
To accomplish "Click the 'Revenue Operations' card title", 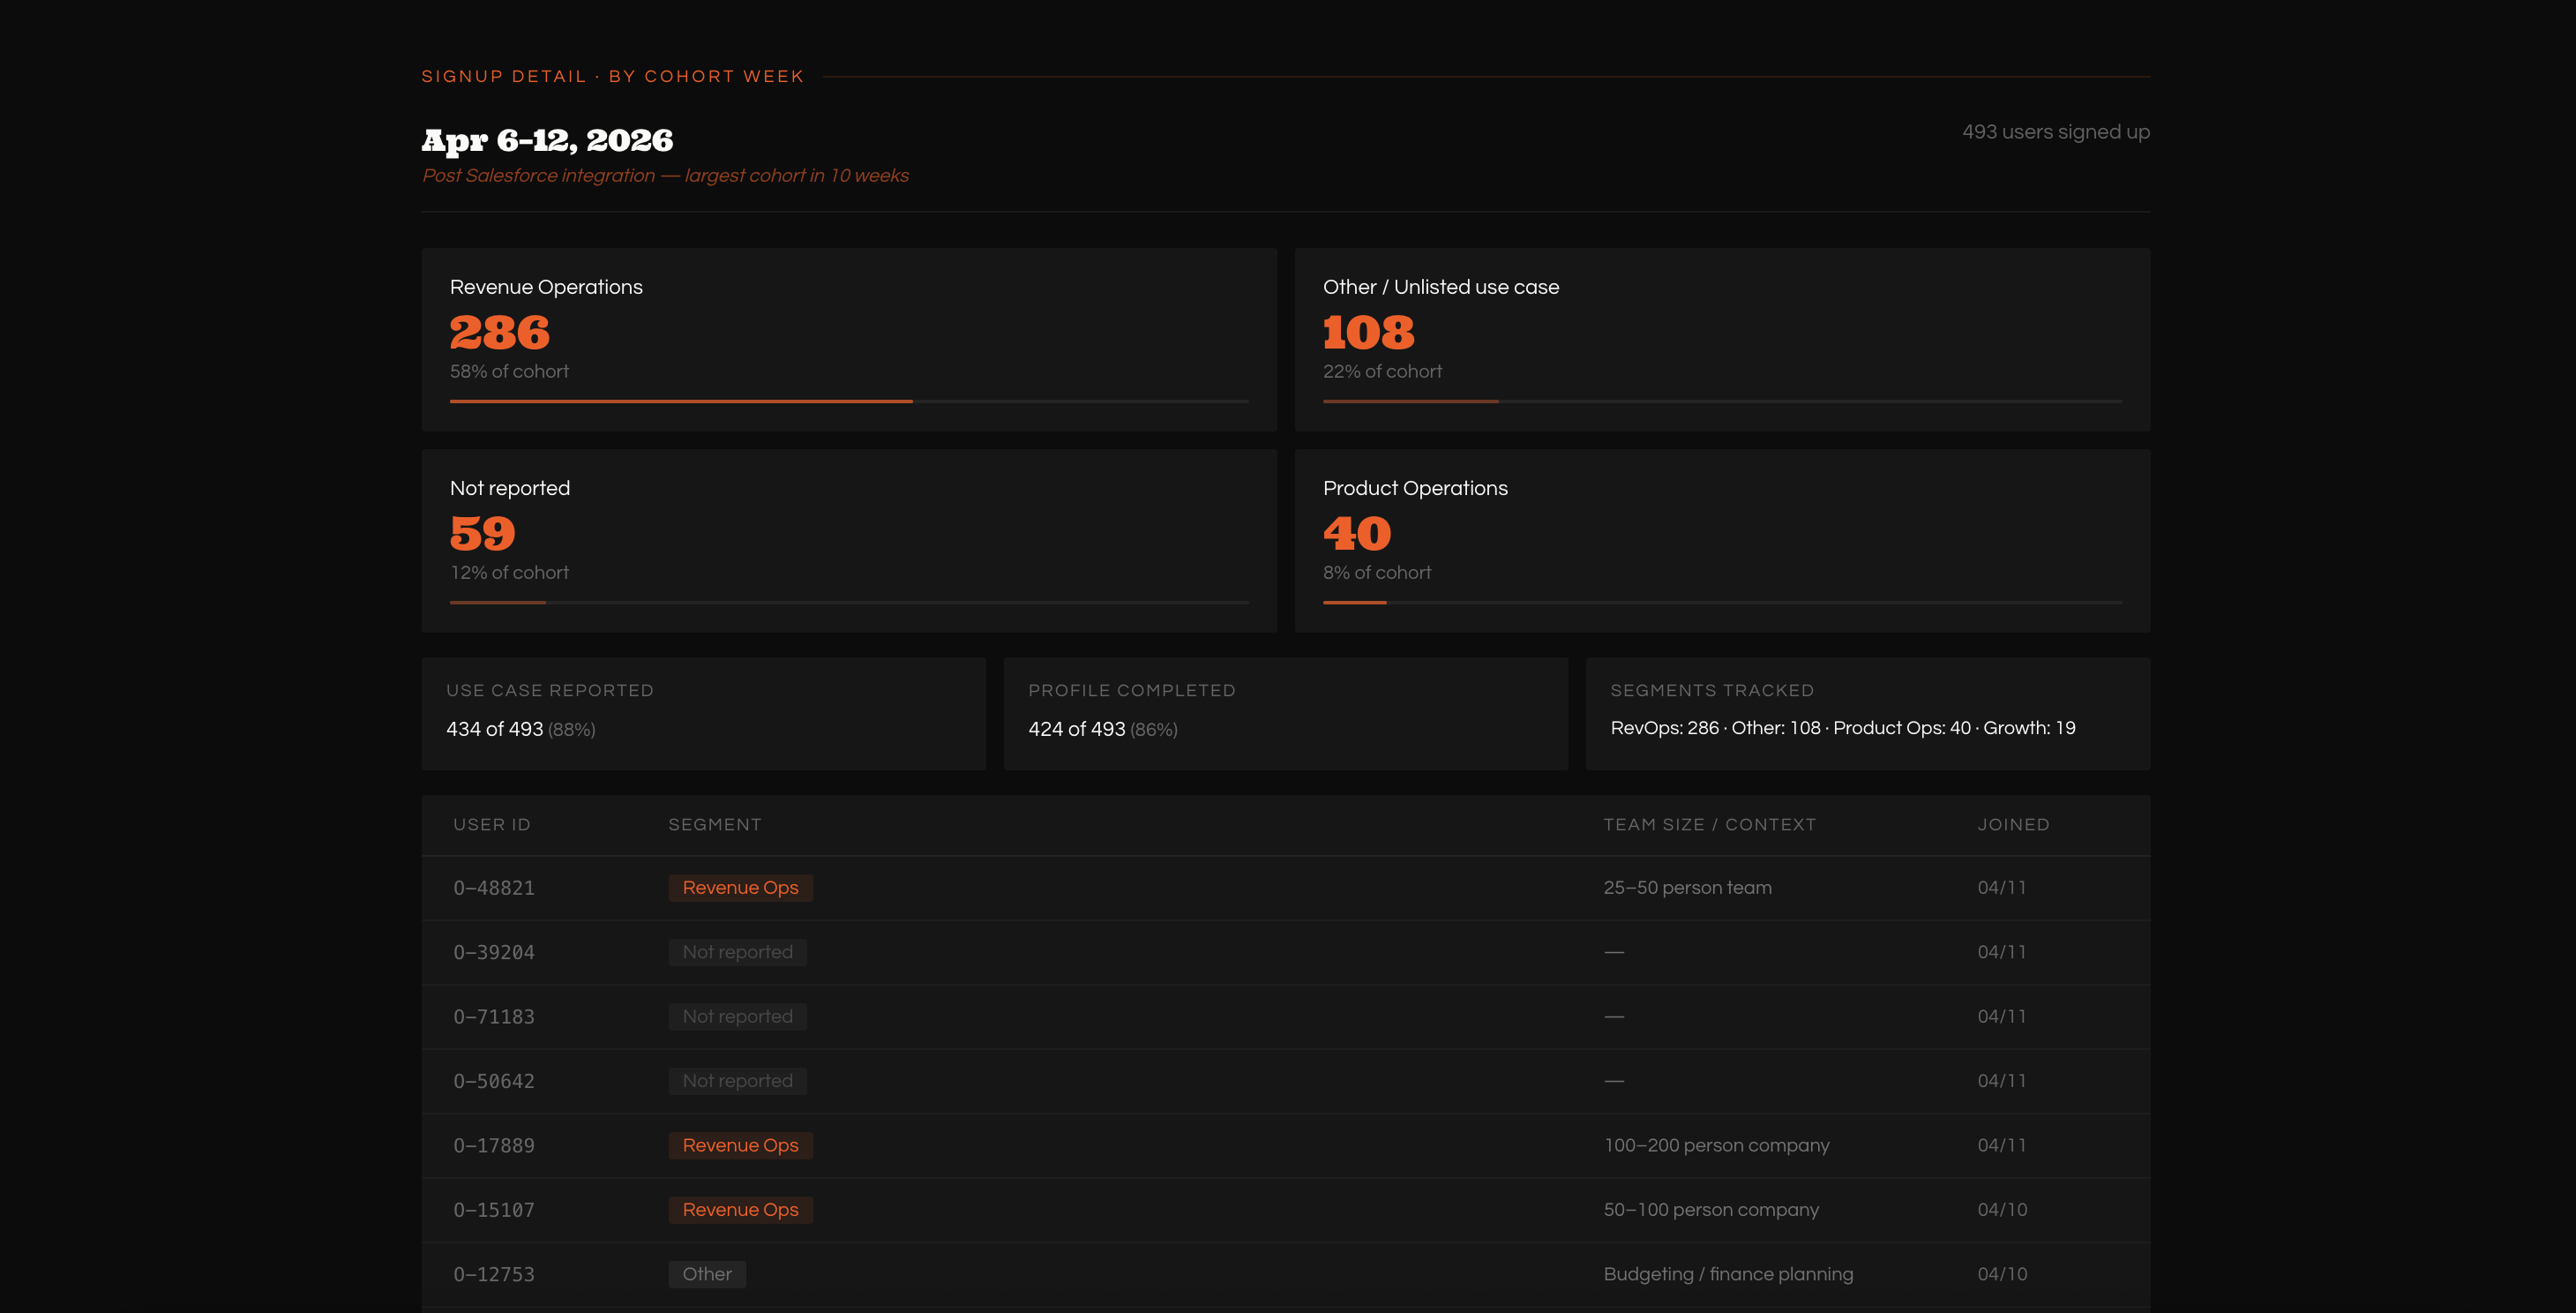I will pos(546,287).
